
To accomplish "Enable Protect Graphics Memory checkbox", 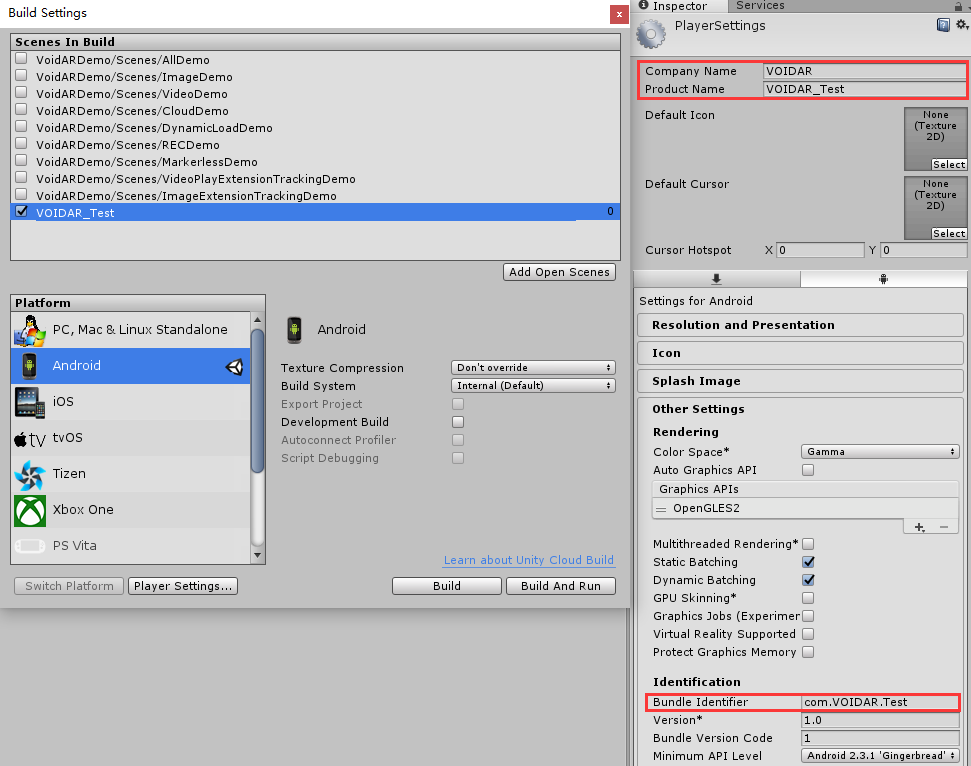I will pos(808,652).
